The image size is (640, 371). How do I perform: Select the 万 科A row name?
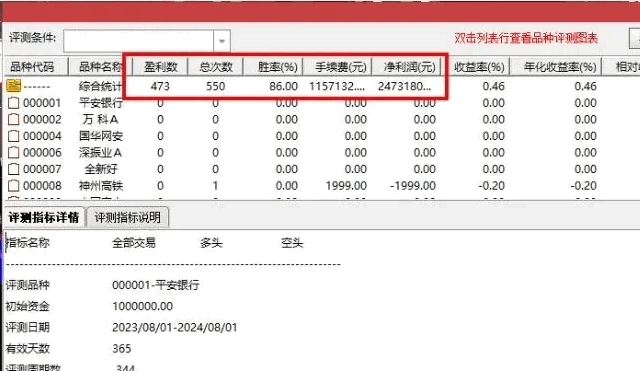pyautogui.click(x=100, y=119)
